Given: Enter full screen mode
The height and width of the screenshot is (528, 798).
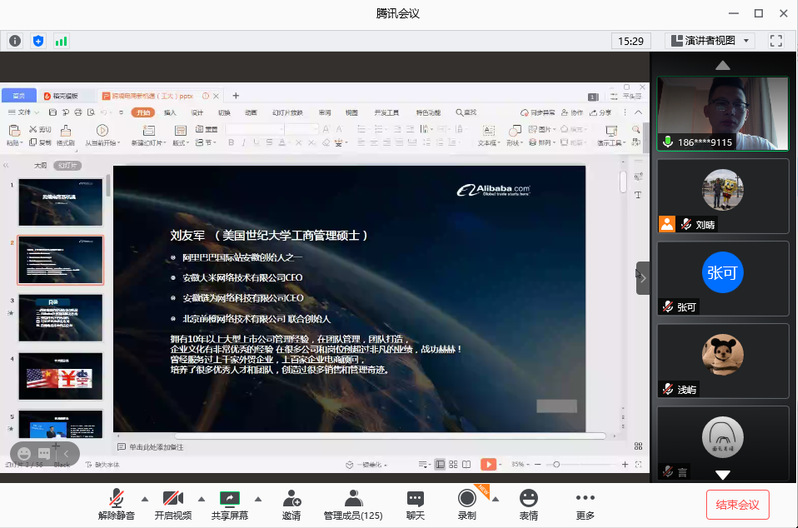Looking at the screenshot, I should pyautogui.click(x=776, y=41).
